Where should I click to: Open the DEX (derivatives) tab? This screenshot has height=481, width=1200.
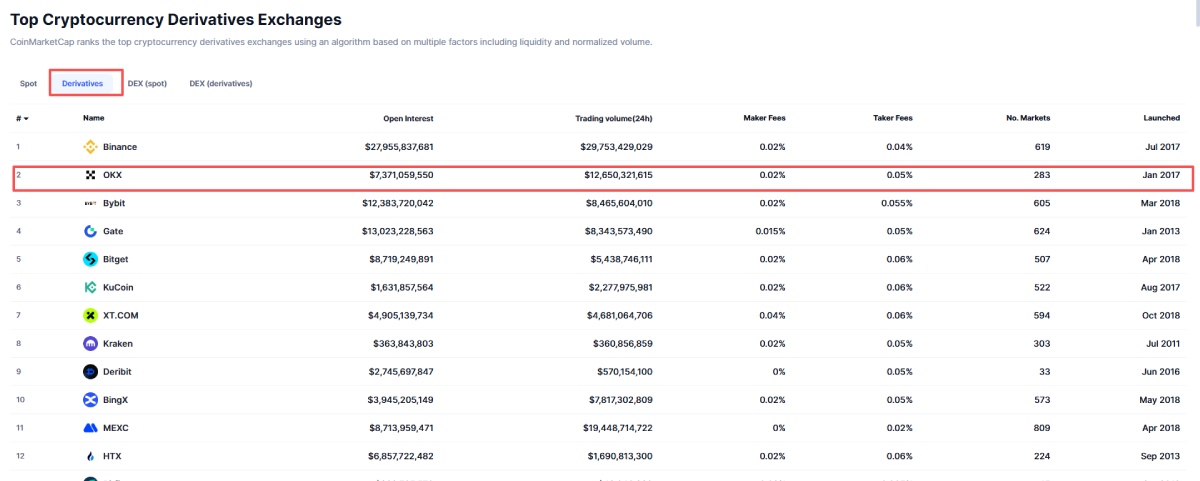pos(220,83)
